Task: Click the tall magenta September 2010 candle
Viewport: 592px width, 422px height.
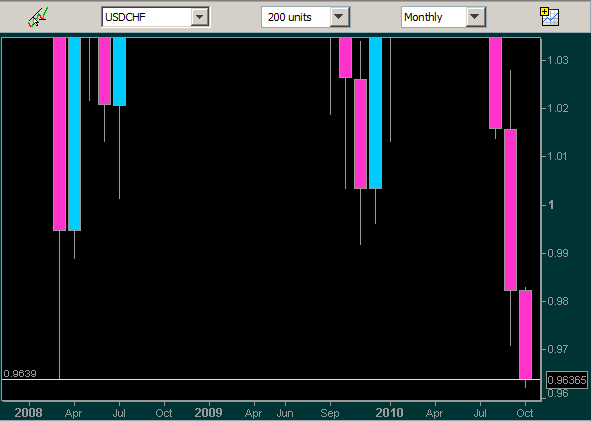Action: (x=510, y=210)
